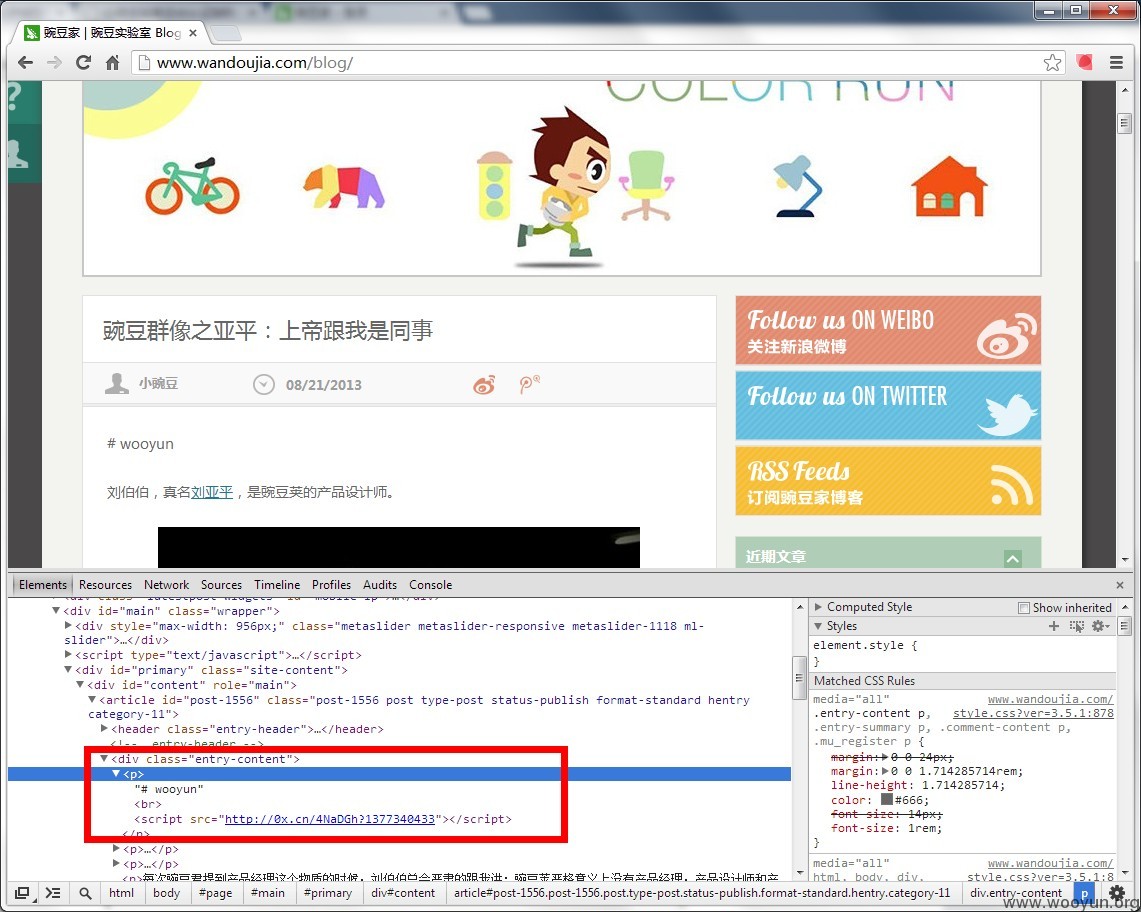
Task: Open the browser home page icon
Action: point(113,63)
